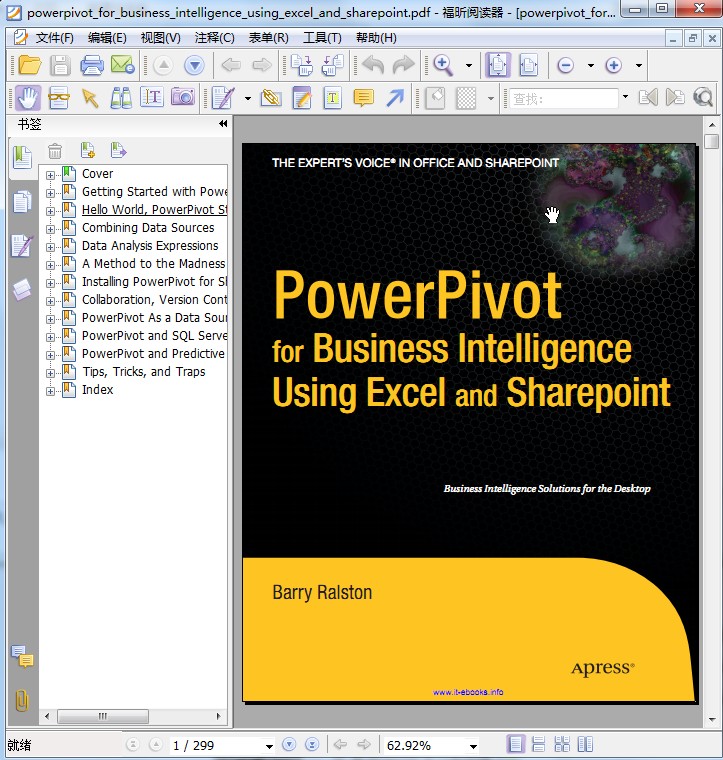Select the Snapshot camera tool
Viewport: 723px width, 760px height.
[x=182, y=98]
